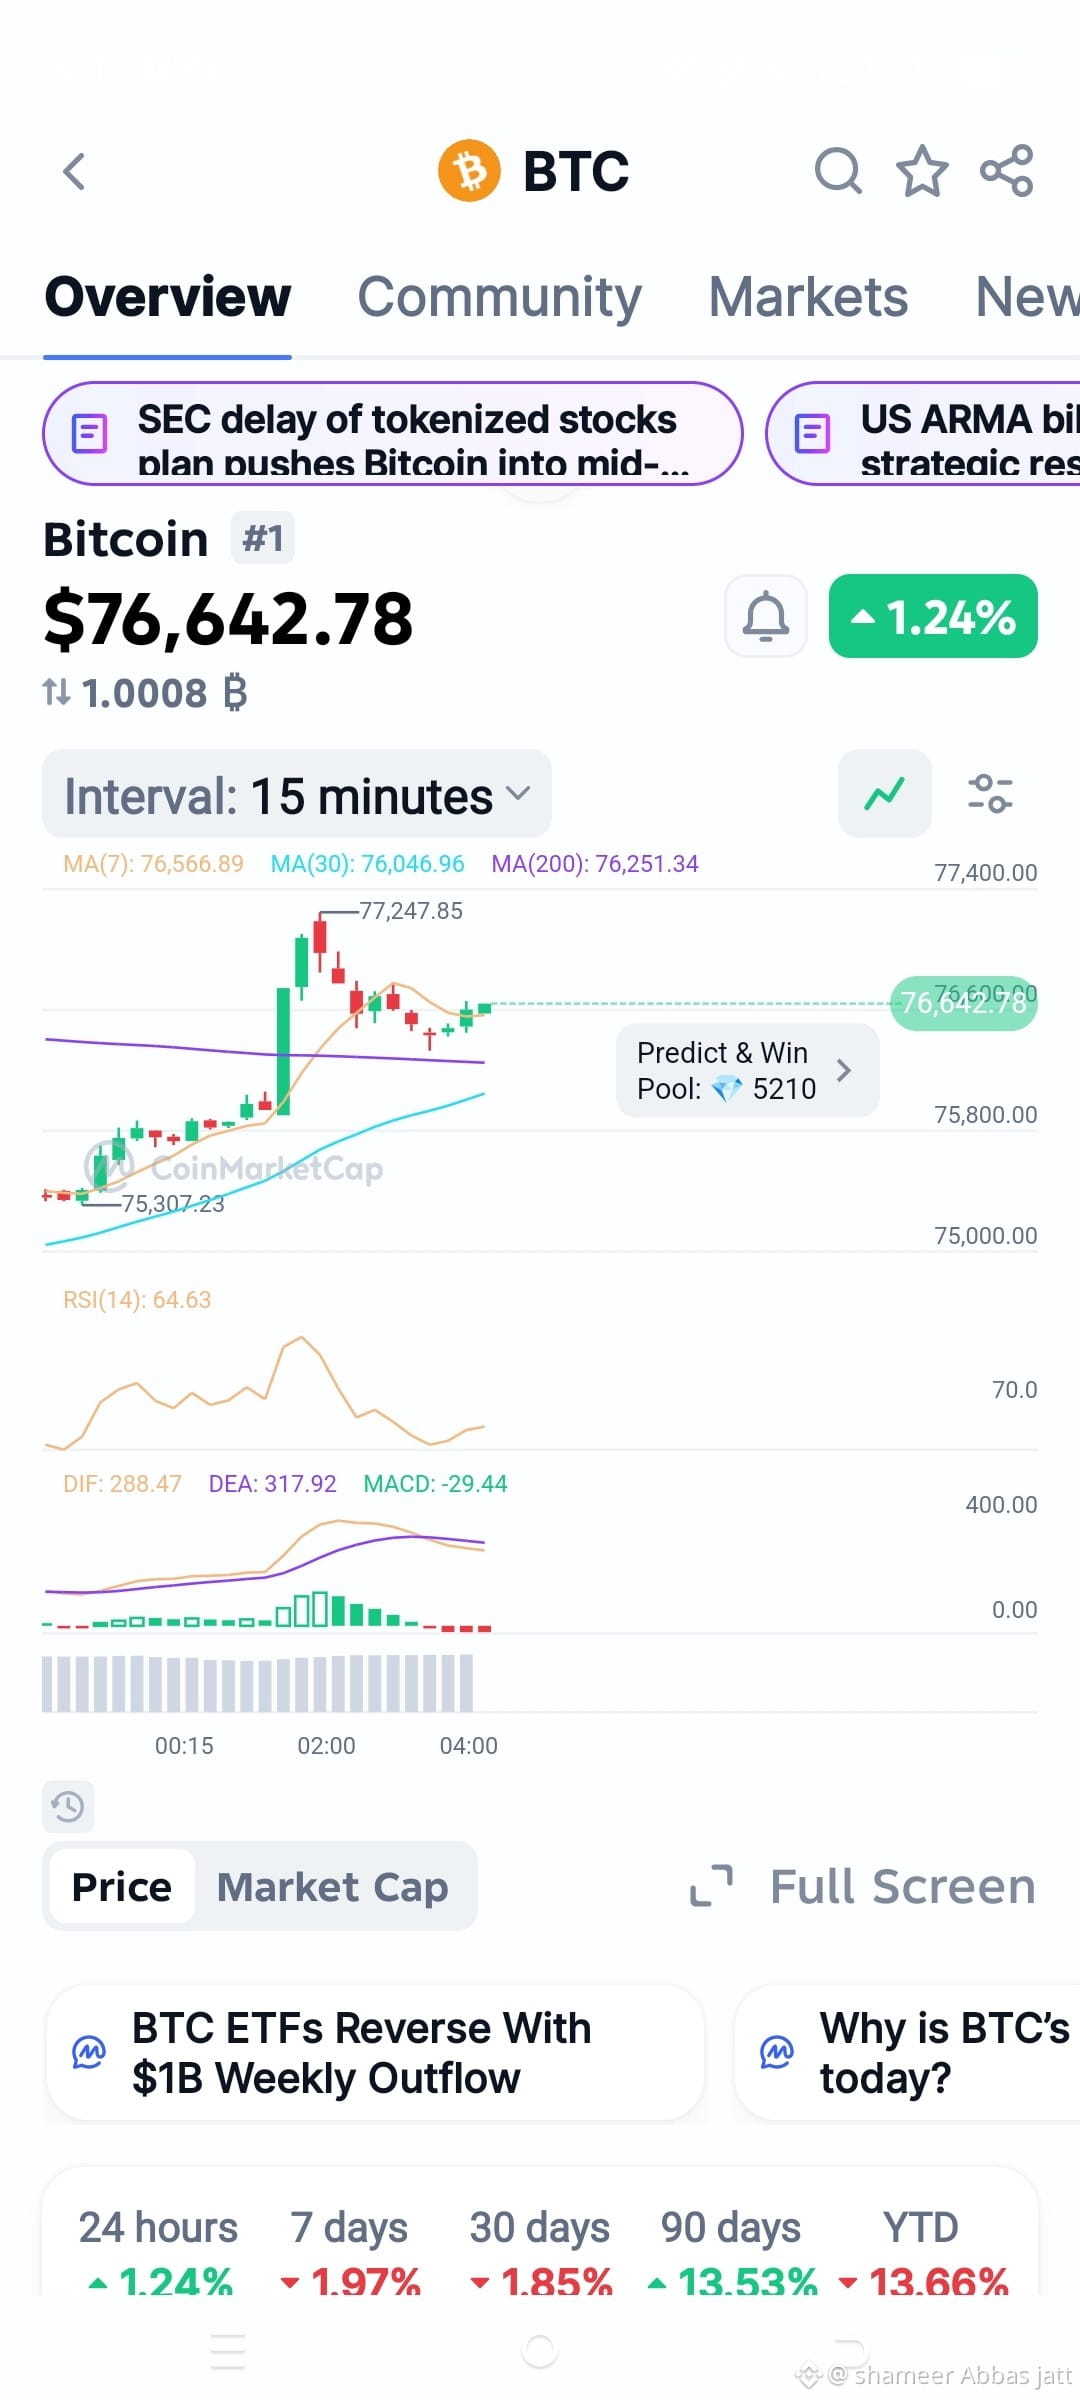This screenshot has width=1080, height=2400.
Task: Tap DIF: 288.47 label
Action: [x=122, y=1483]
